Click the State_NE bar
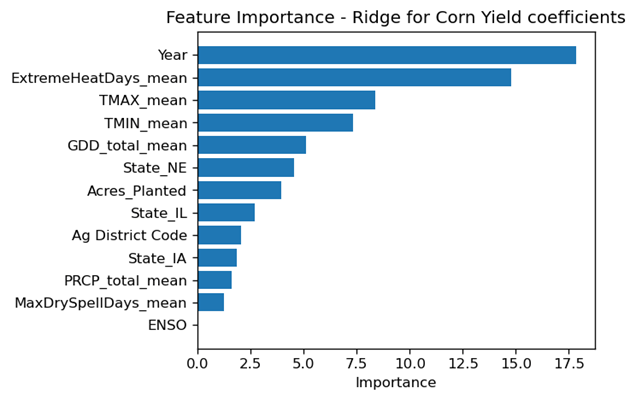The height and width of the screenshot is (400, 636). (x=245, y=168)
